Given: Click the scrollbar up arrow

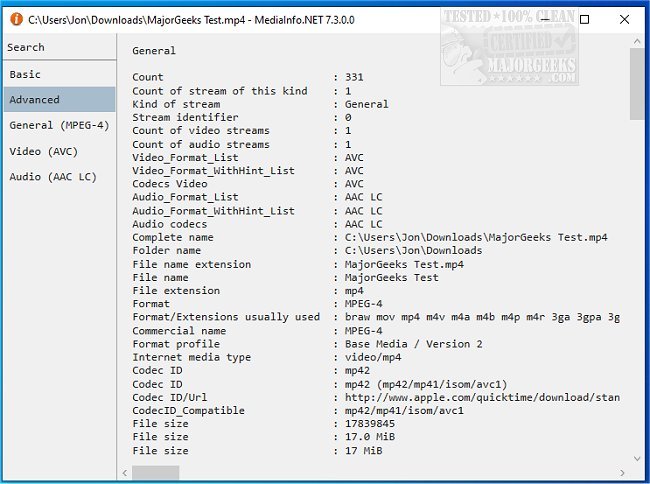Looking at the screenshot, I should [x=637, y=43].
